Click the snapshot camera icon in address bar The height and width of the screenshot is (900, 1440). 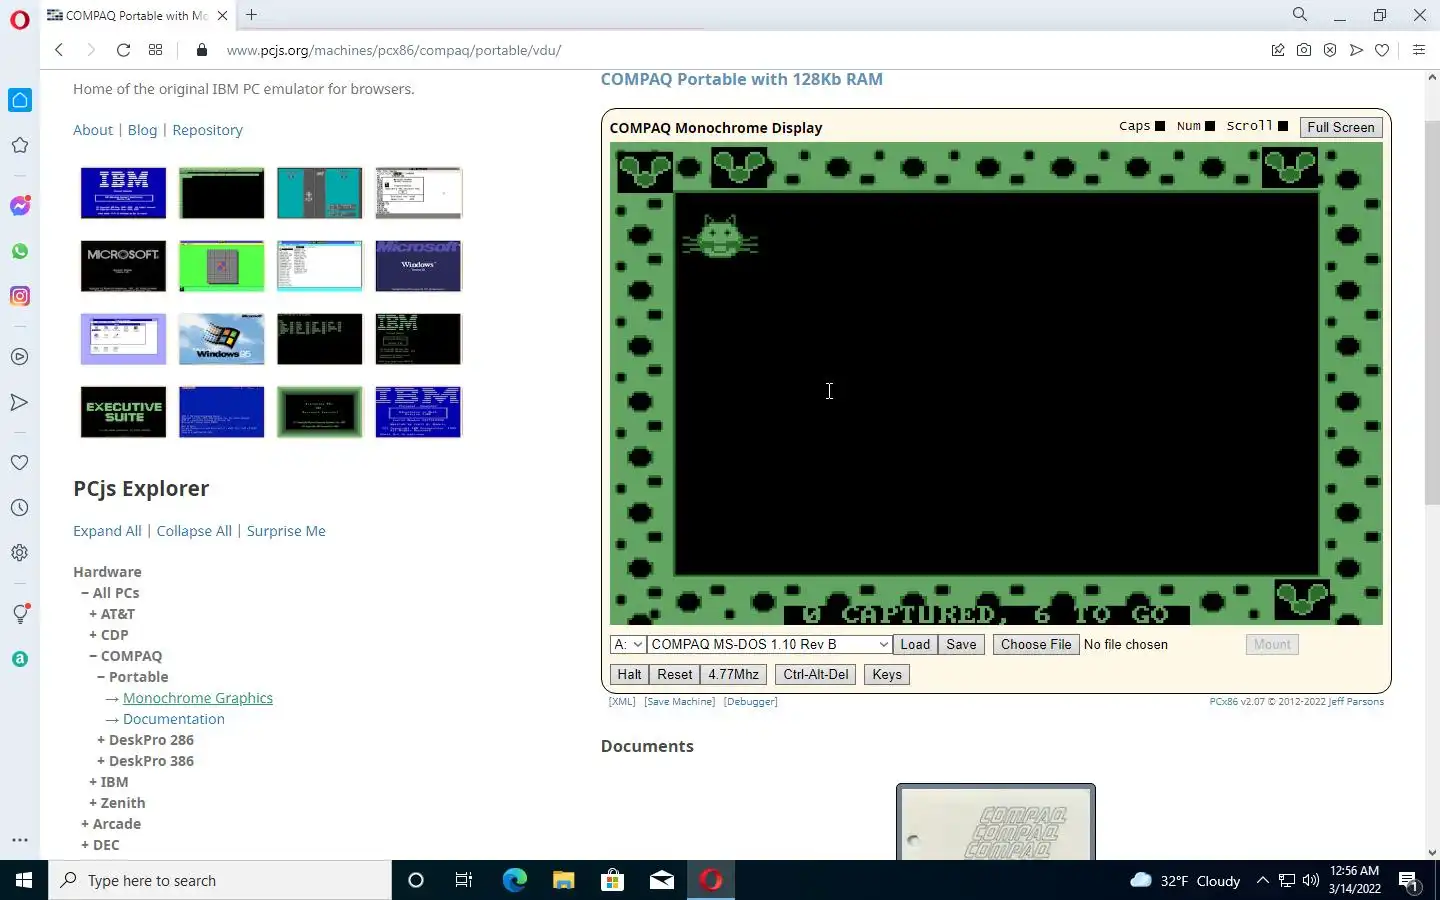1304,50
